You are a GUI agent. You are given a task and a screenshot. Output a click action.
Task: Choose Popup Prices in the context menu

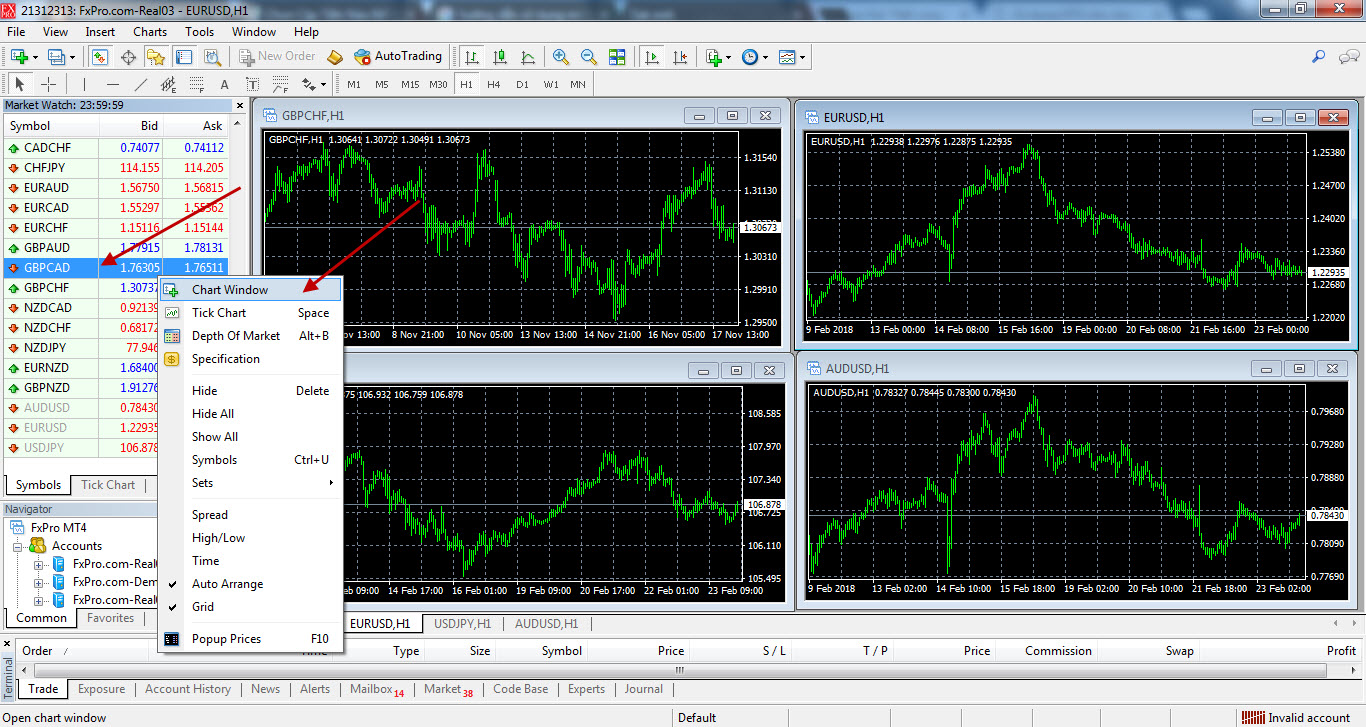[x=250, y=639]
